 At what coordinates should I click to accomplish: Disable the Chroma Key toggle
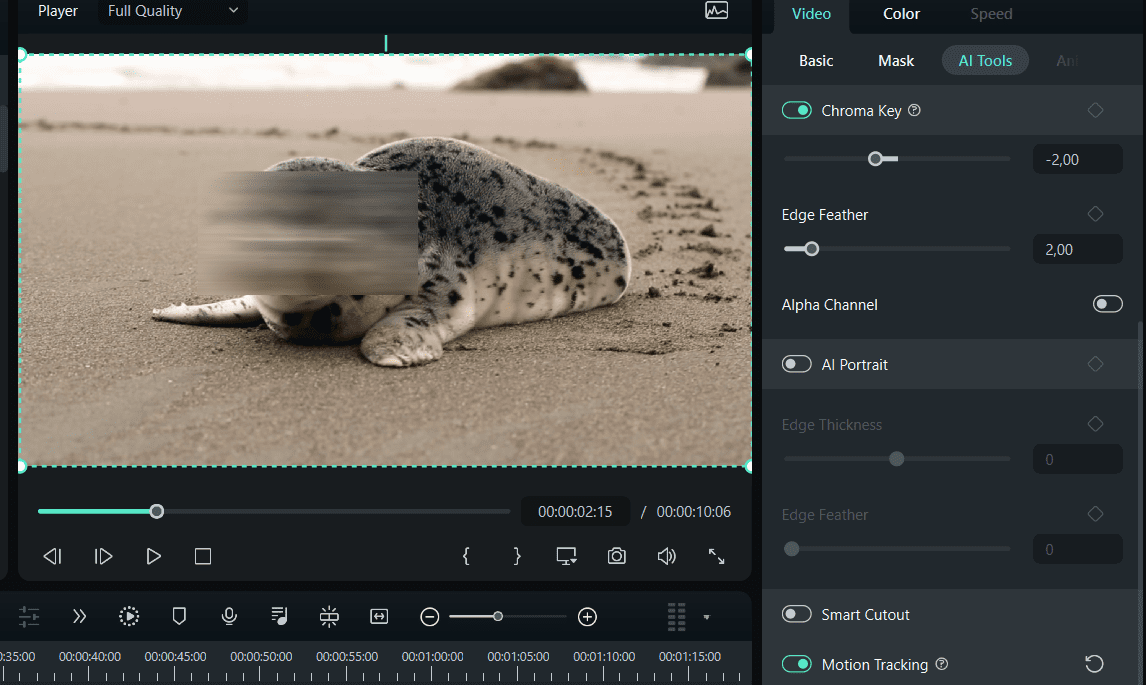(797, 110)
